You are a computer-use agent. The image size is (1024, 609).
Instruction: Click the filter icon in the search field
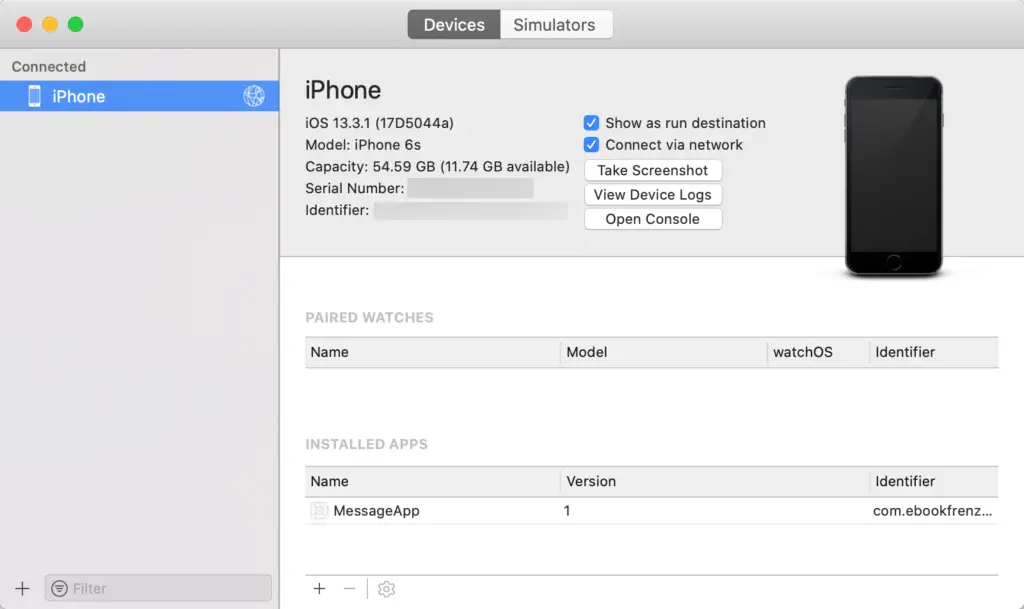point(59,588)
